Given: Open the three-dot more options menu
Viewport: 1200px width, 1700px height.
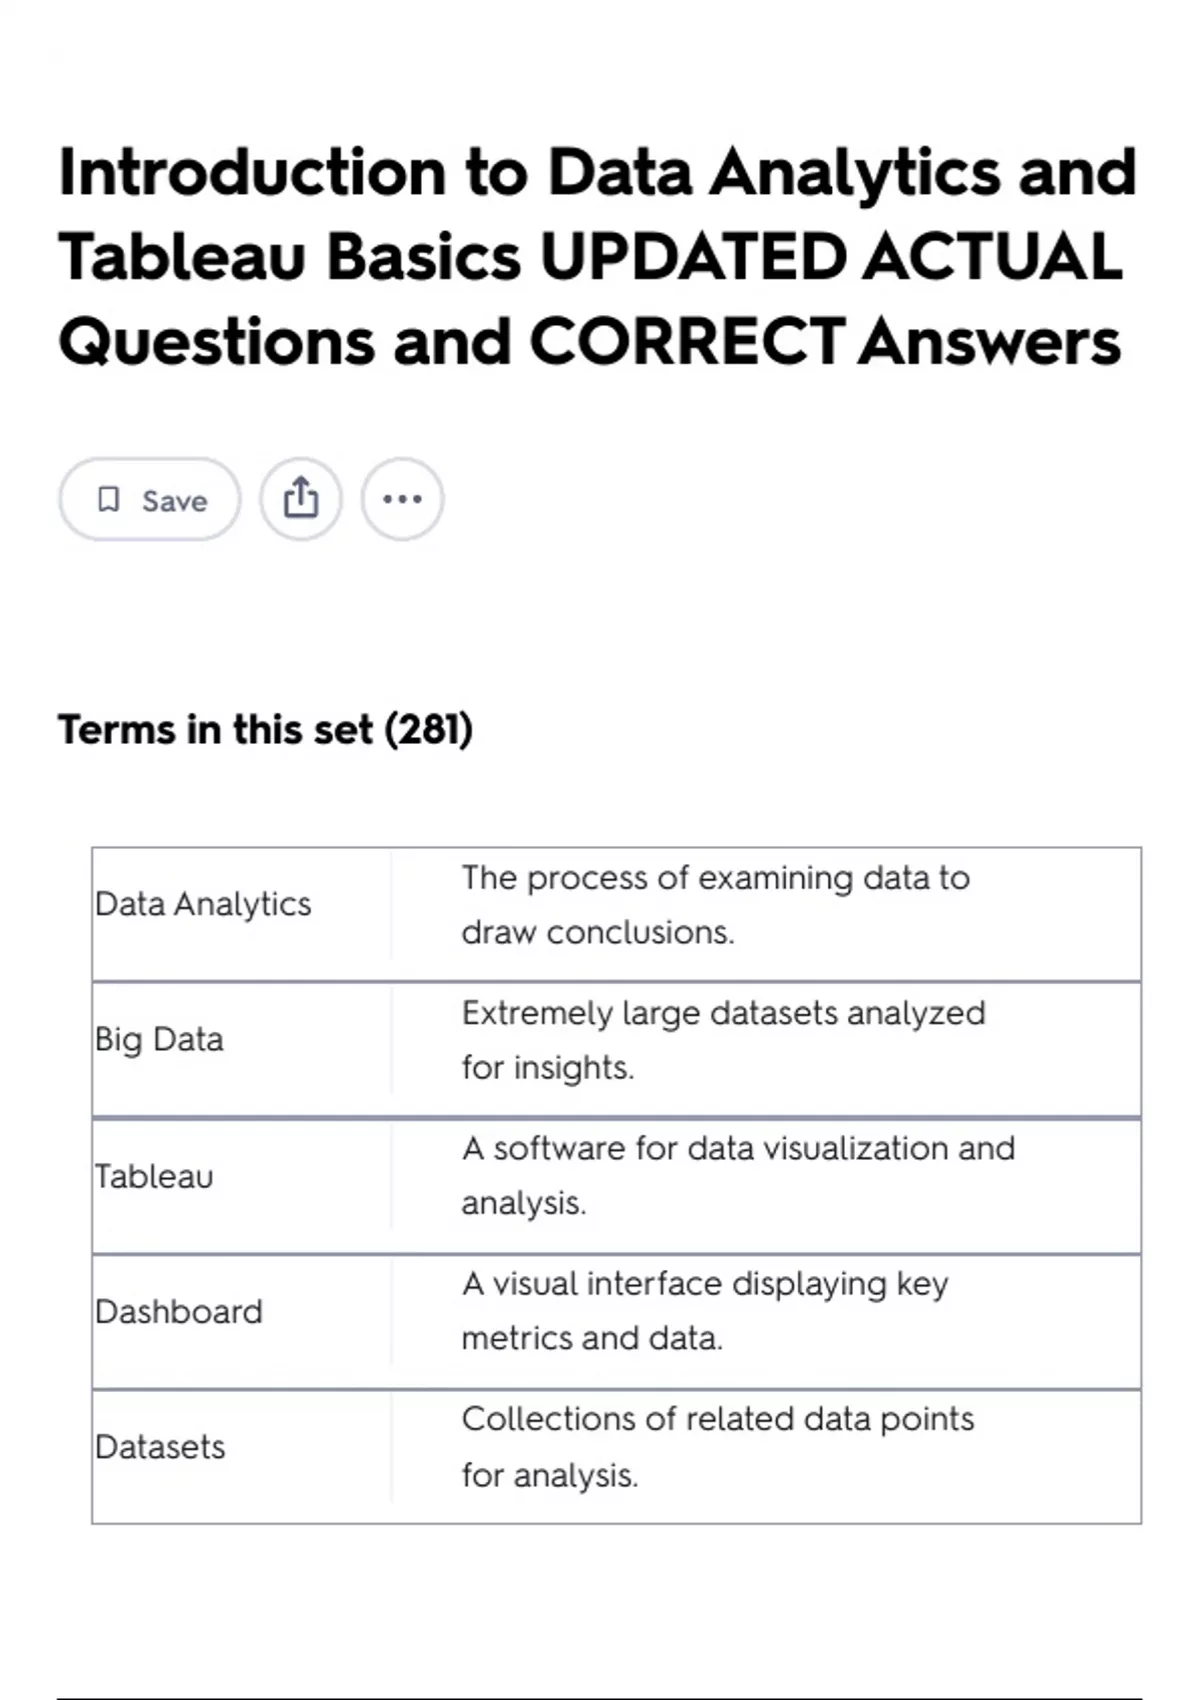Looking at the screenshot, I should click(x=402, y=499).
